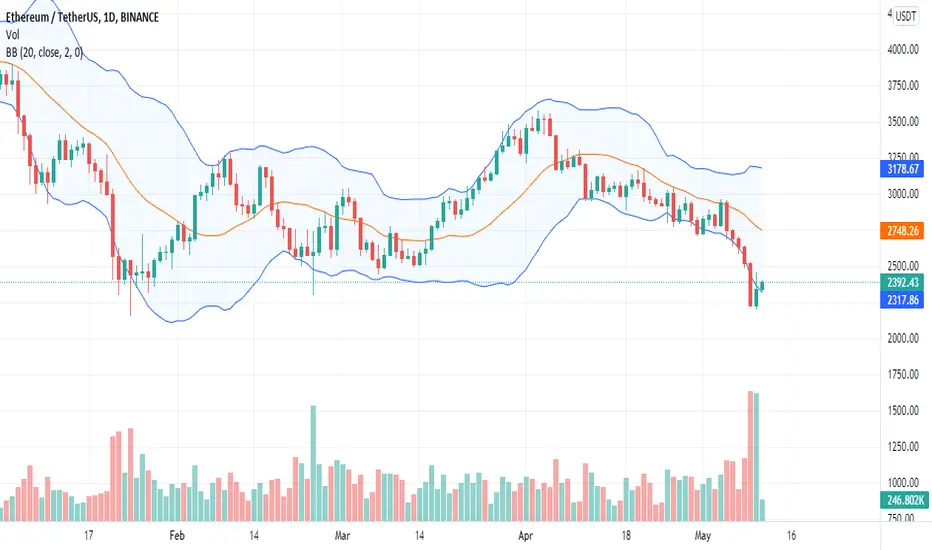Click the Apr date marker on time axis
Image resolution: width=932 pixels, height=550 pixels.
click(x=525, y=536)
